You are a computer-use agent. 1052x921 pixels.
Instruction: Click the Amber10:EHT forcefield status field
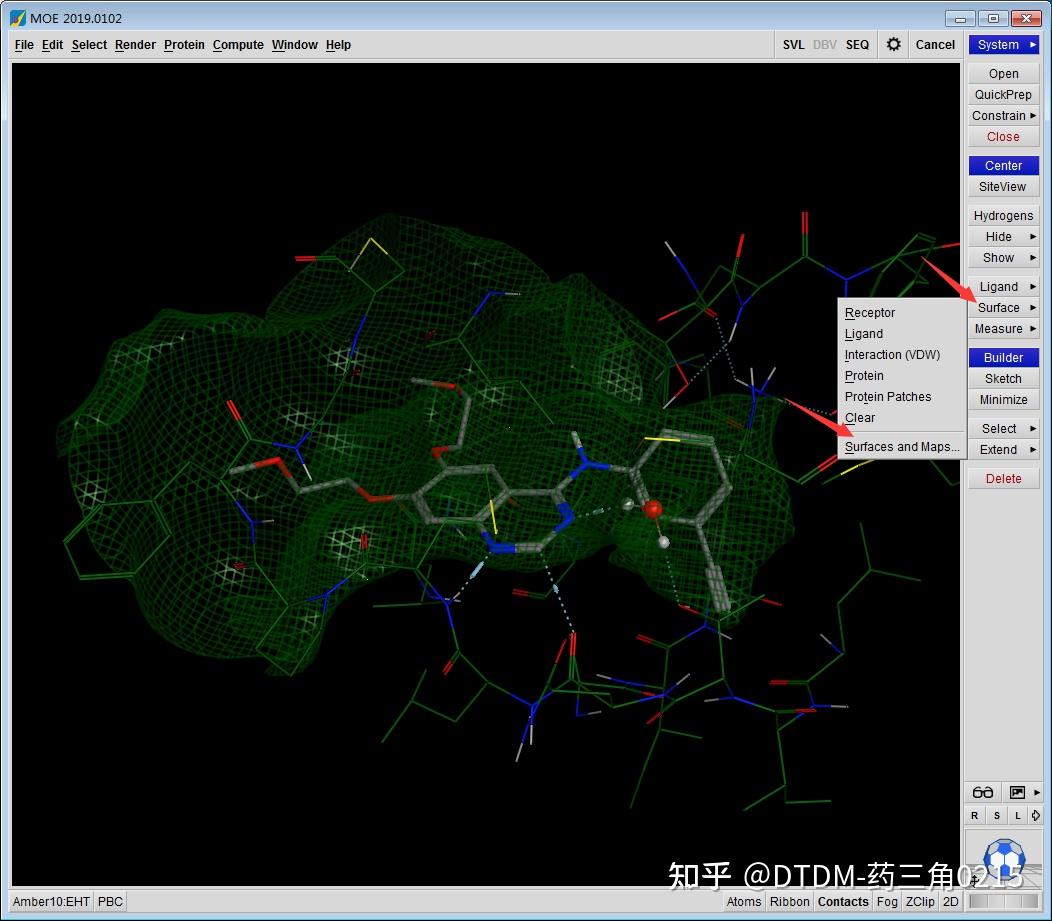[51, 901]
